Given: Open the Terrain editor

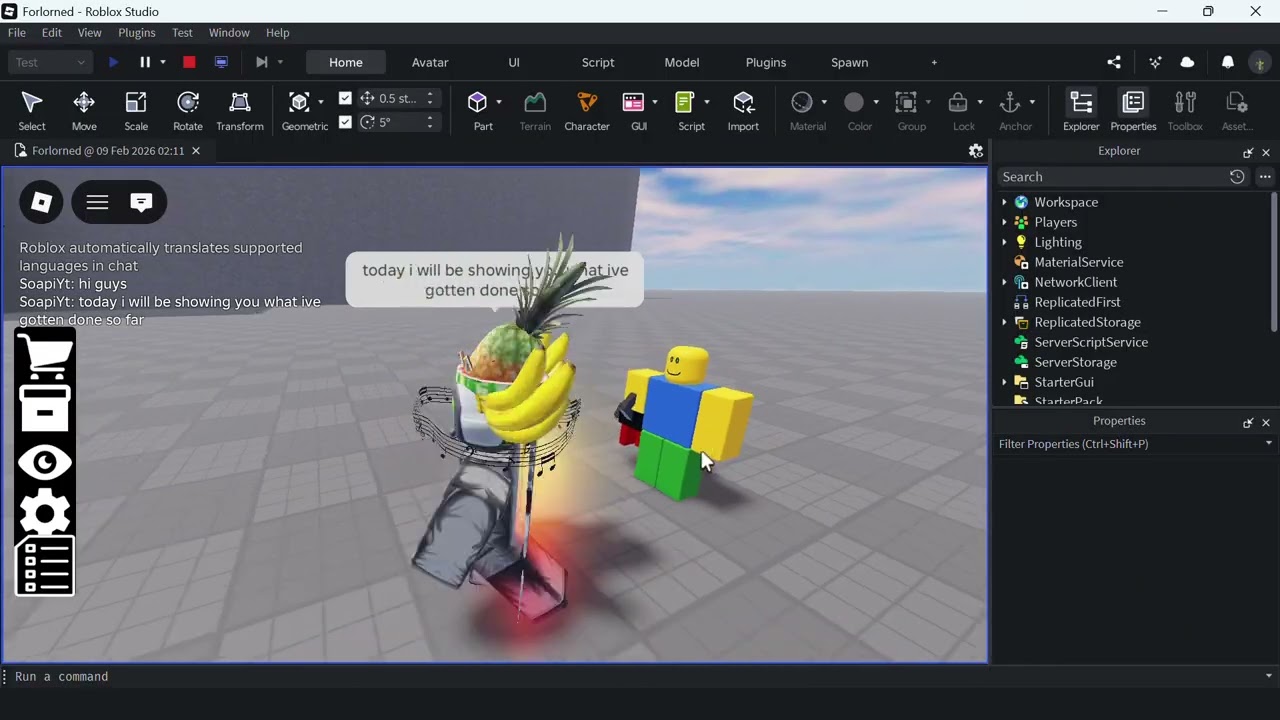Looking at the screenshot, I should point(535,111).
